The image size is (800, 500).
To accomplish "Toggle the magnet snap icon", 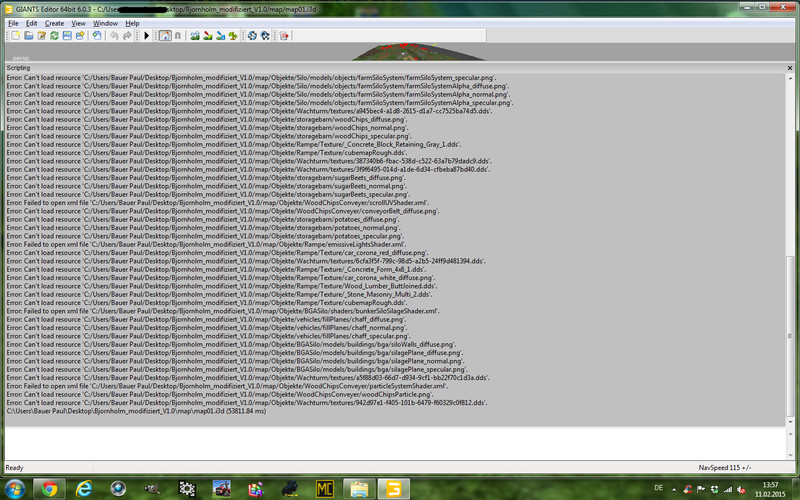I will (178, 36).
